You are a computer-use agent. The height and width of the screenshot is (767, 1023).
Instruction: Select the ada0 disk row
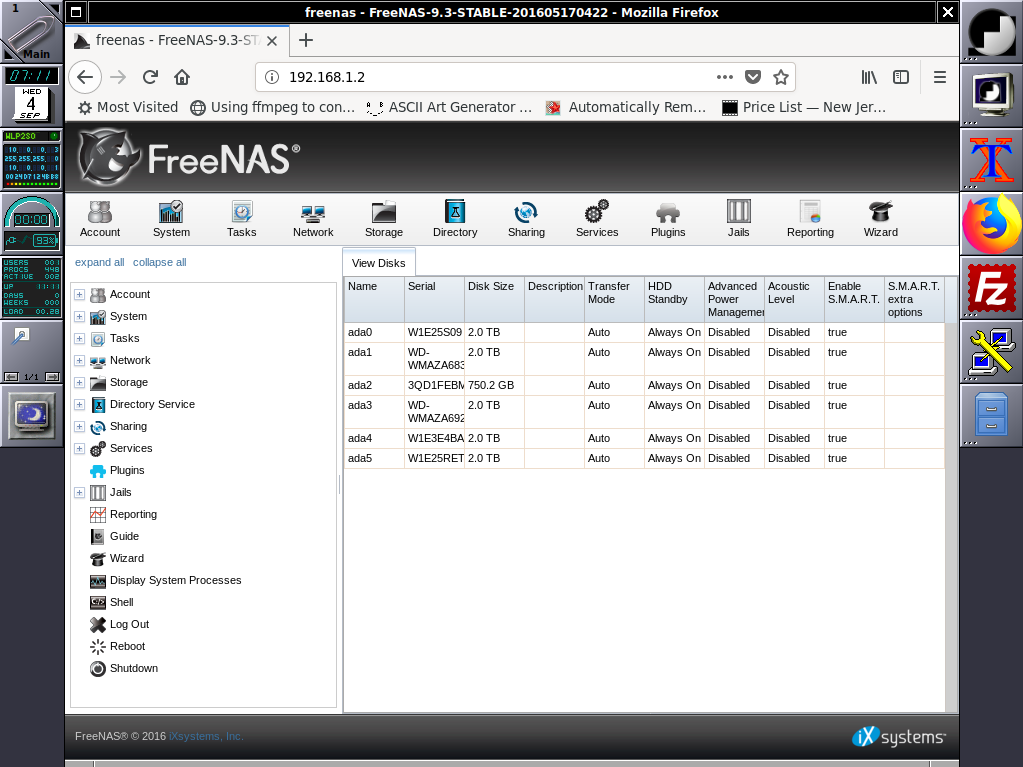(645, 333)
